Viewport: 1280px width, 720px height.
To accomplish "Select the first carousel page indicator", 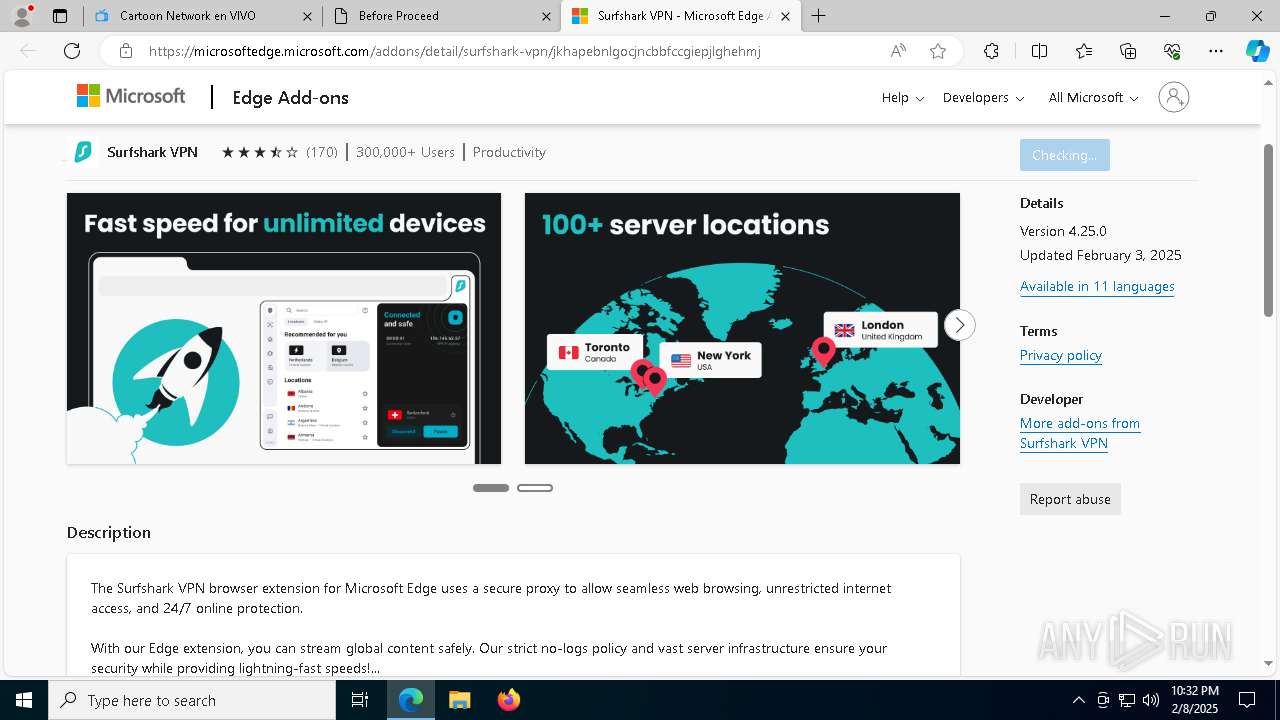I will coord(491,488).
